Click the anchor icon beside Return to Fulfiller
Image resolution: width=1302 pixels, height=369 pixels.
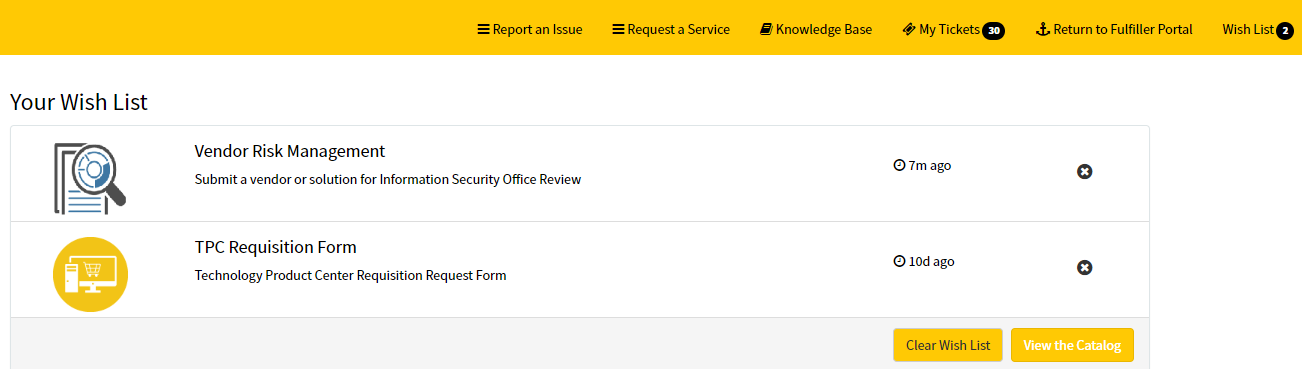(x=1043, y=30)
